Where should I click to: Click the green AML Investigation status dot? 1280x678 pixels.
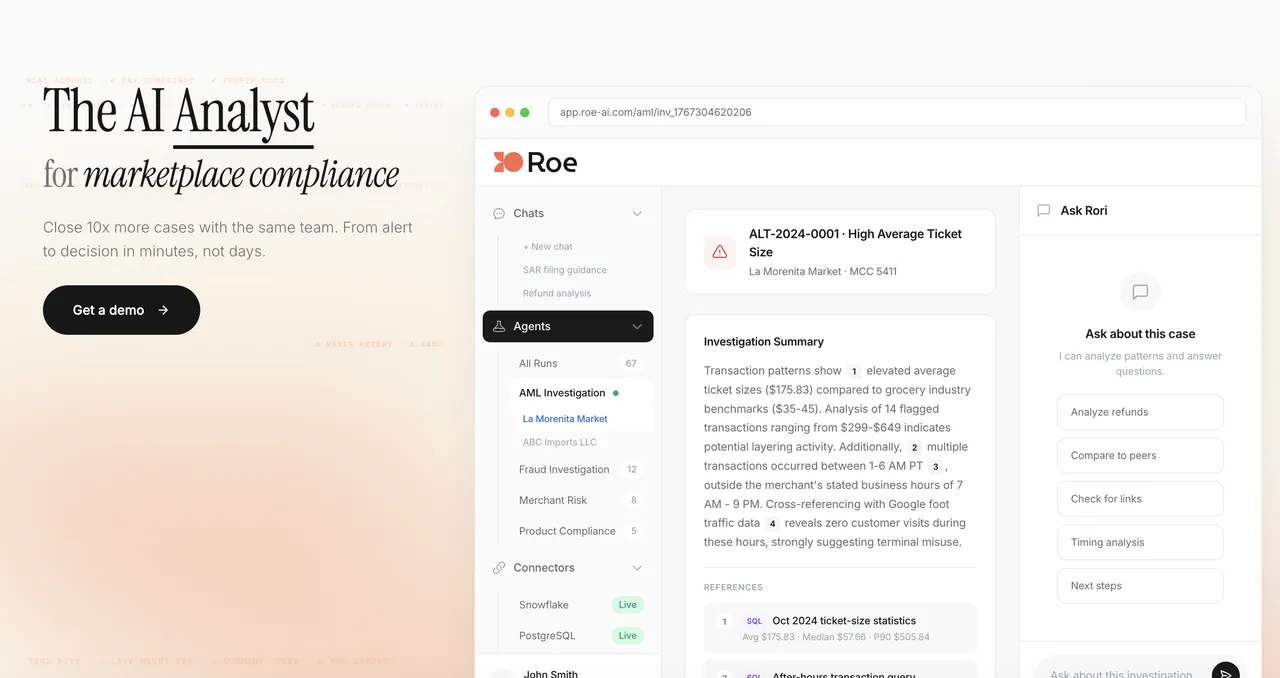point(615,393)
